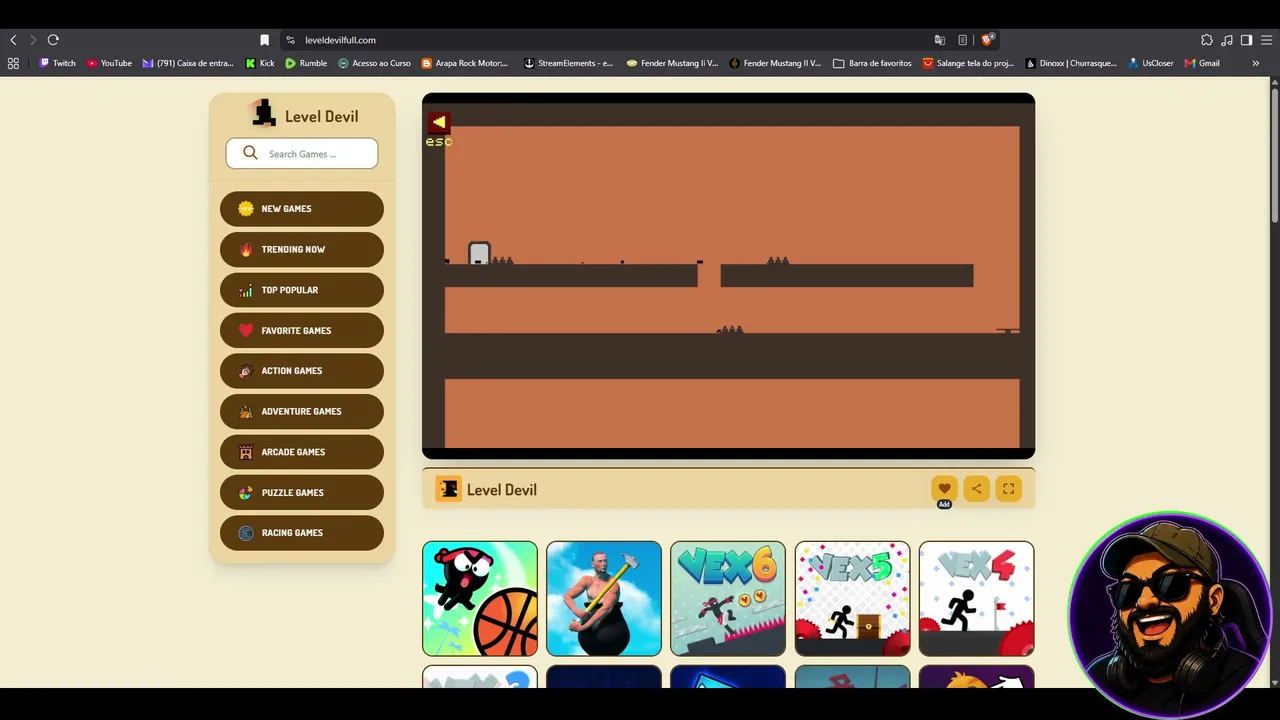
Task: Open the browser main menu
Action: [x=1266, y=40]
